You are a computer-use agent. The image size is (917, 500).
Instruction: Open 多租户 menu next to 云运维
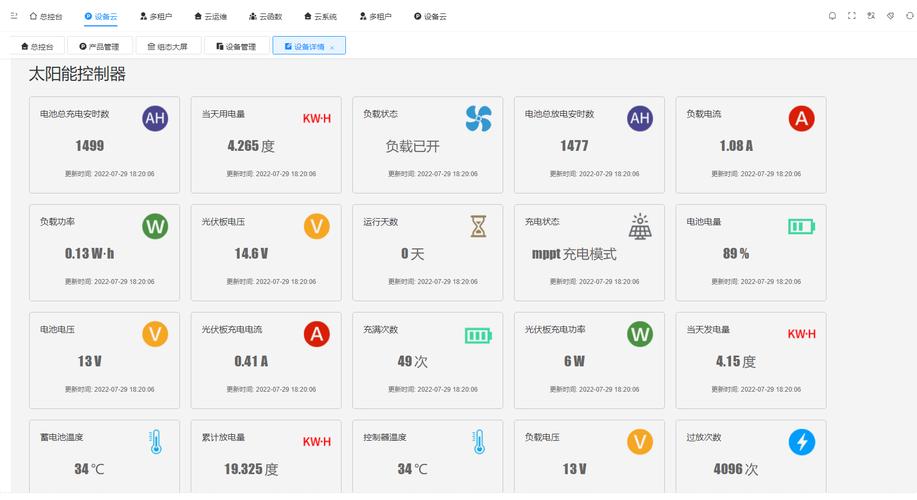156,16
